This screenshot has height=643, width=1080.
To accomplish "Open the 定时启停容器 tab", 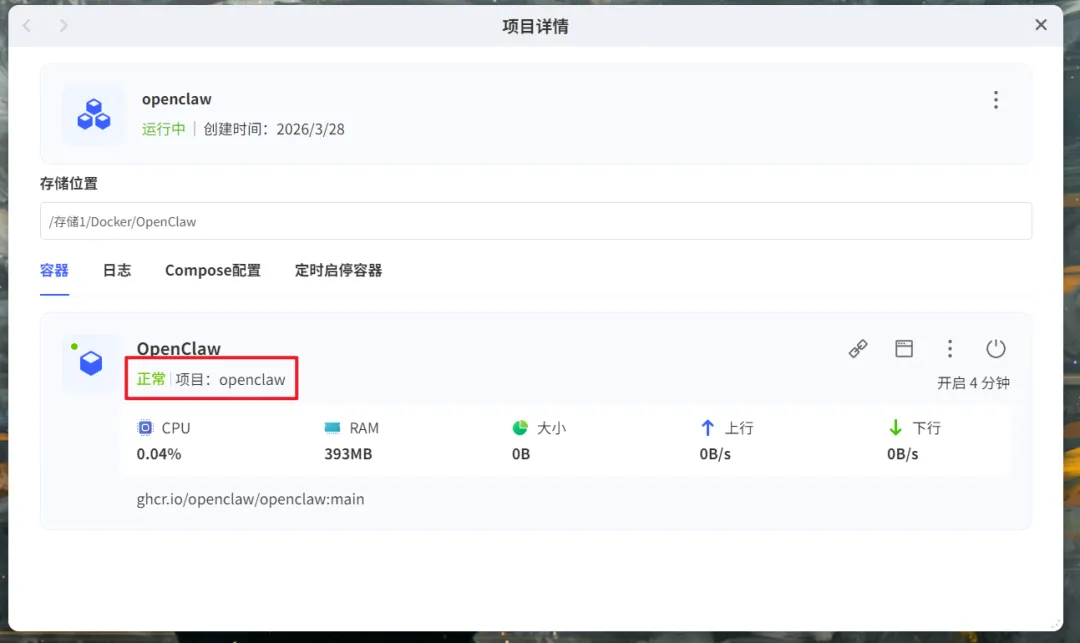I will pyautogui.click(x=338, y=270).
